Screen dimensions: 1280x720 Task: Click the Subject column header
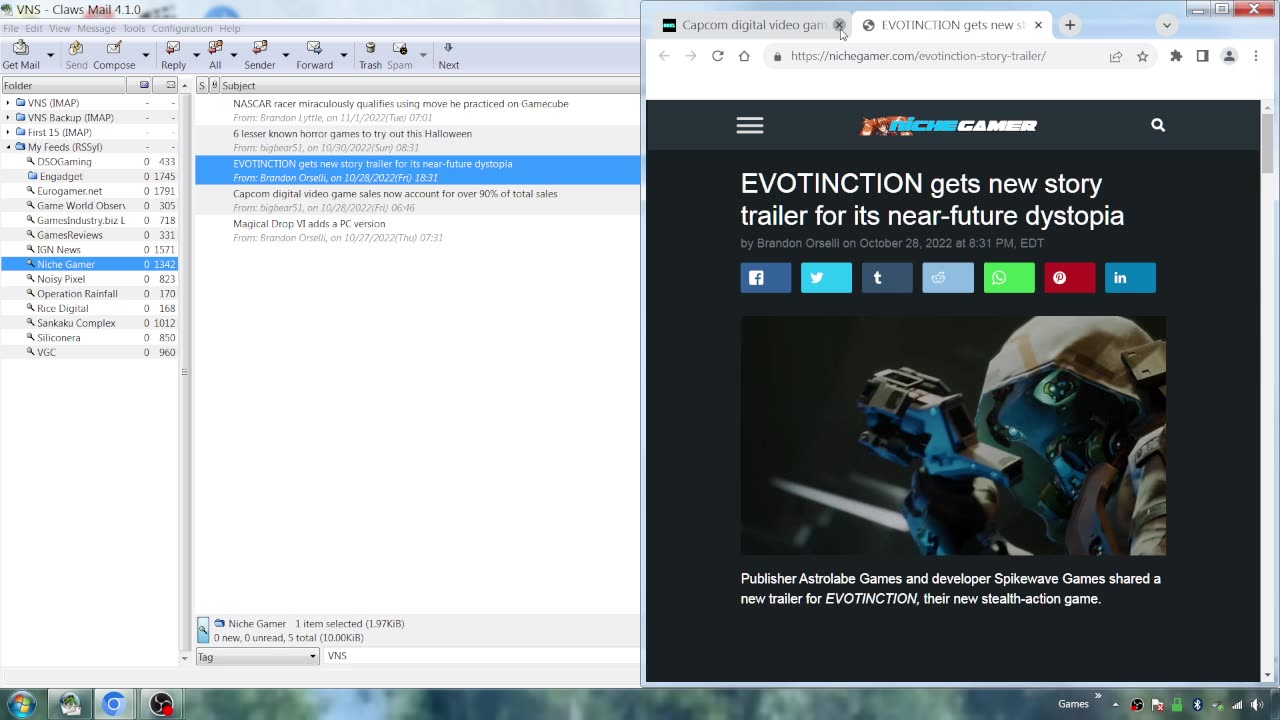pyautogui.click(x=430, y=86)
